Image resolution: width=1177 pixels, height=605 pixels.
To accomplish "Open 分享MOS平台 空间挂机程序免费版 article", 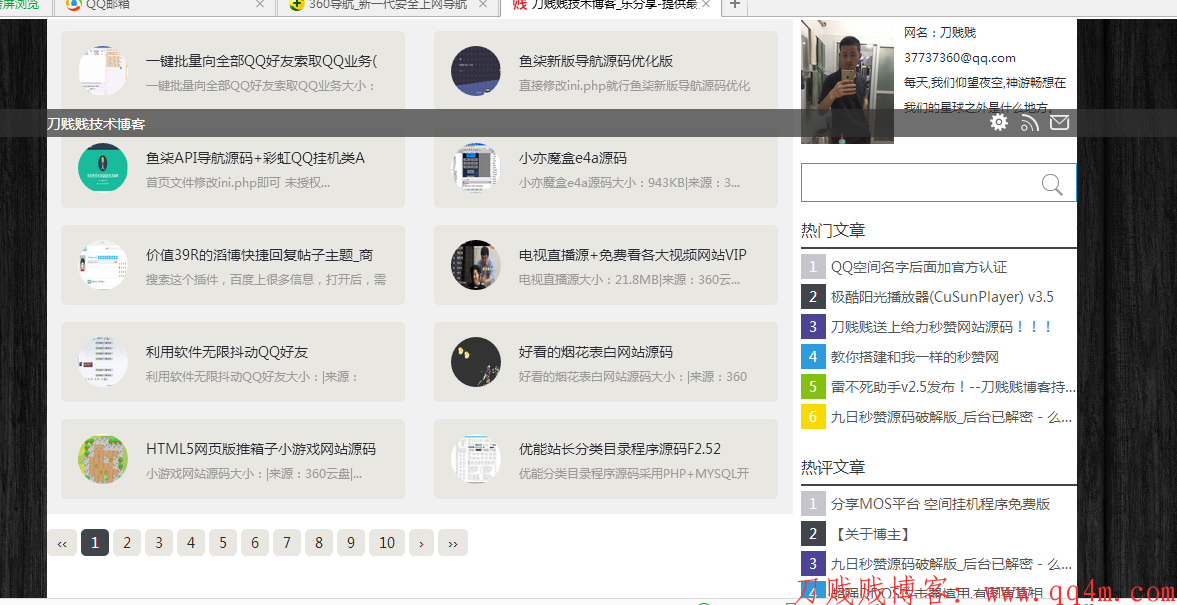I will (940, 504).
